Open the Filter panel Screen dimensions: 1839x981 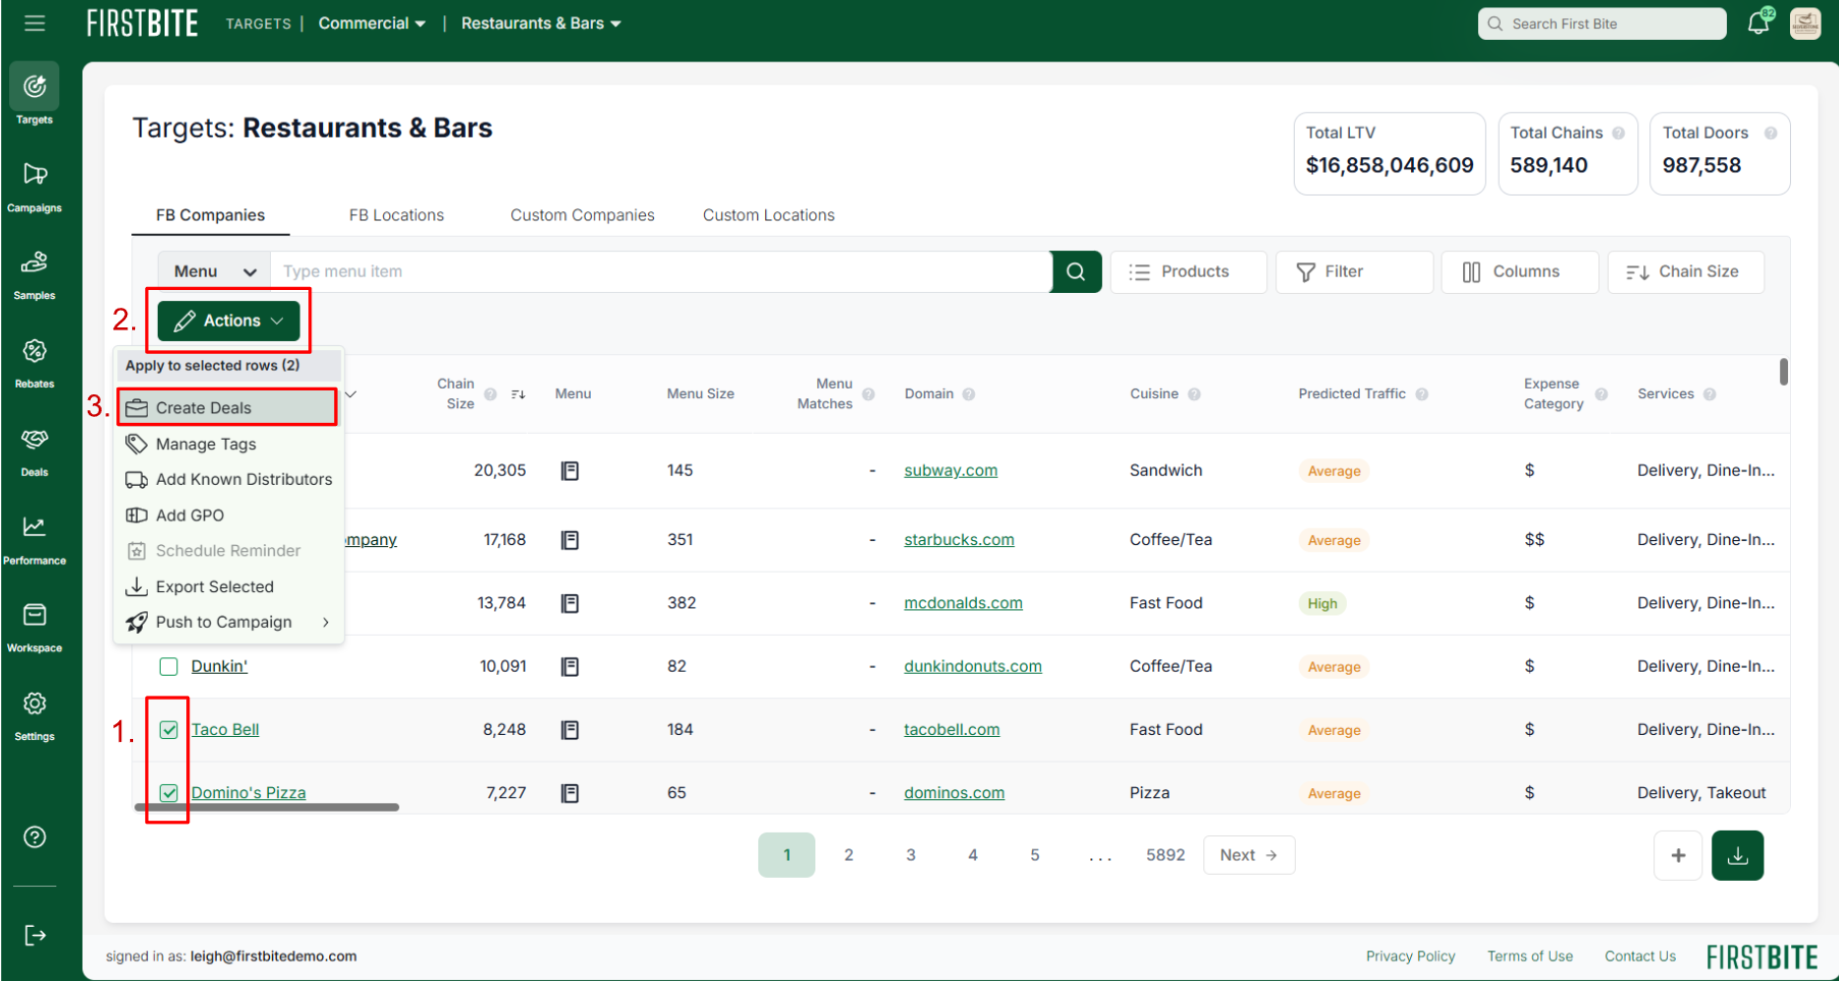1353,272
